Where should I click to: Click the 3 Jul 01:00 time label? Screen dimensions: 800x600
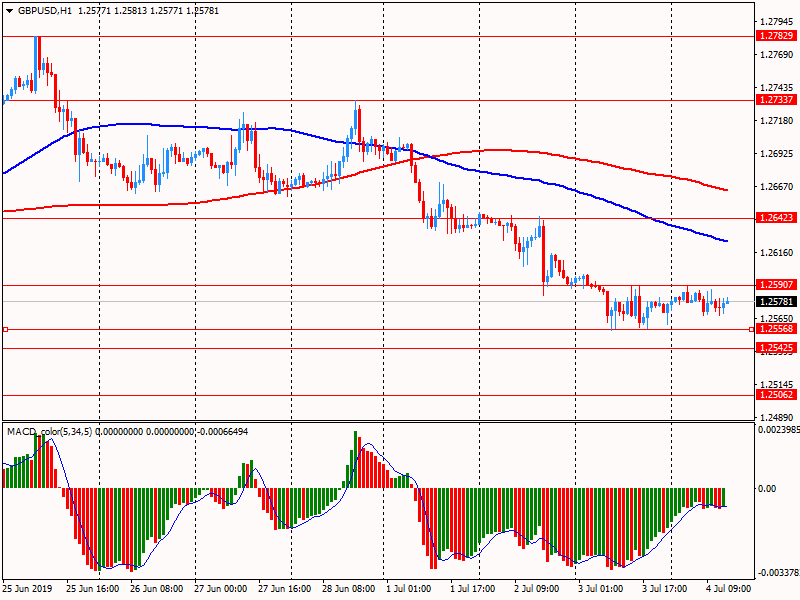[x=601, y=588]
